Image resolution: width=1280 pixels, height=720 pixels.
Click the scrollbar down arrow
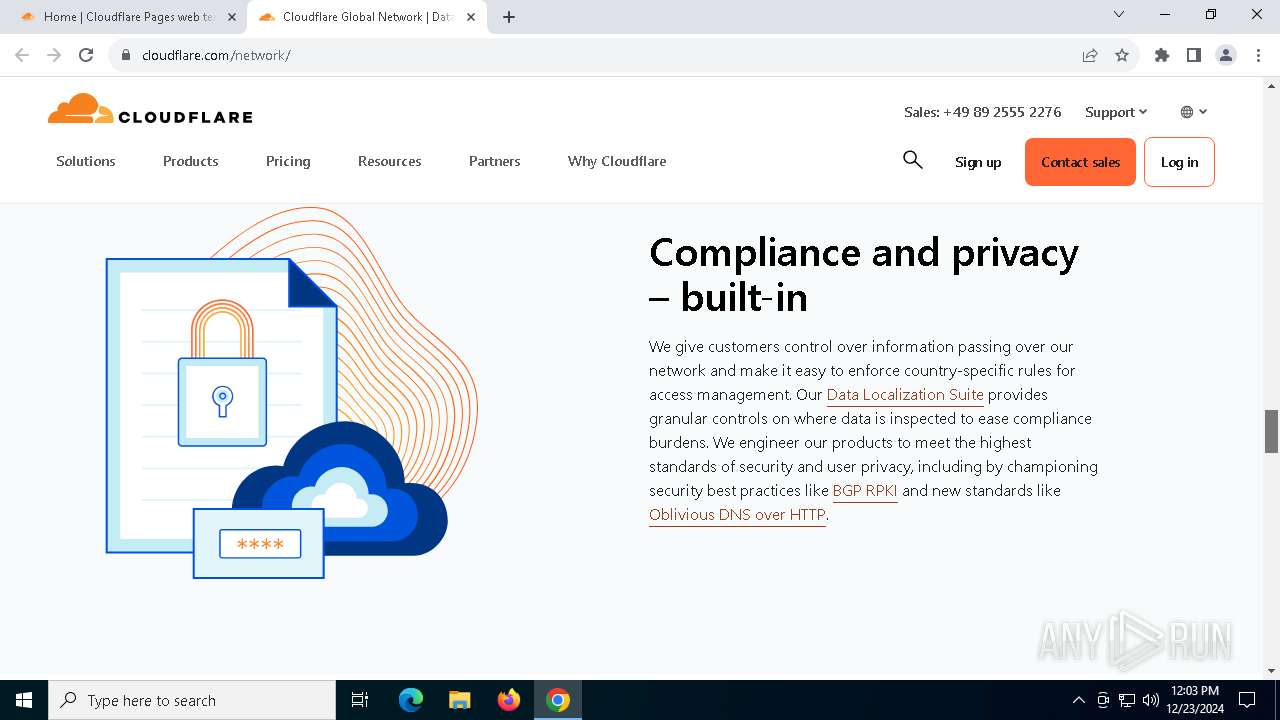(x=1272, y=671)
